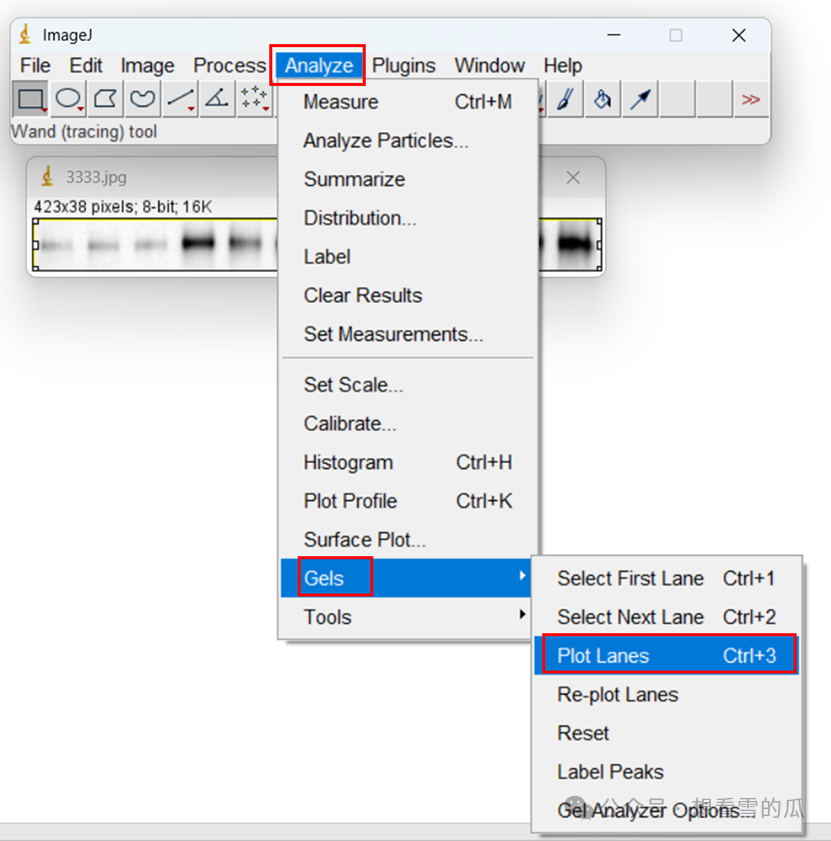Click the ImageJ microscope title icon

25,35
